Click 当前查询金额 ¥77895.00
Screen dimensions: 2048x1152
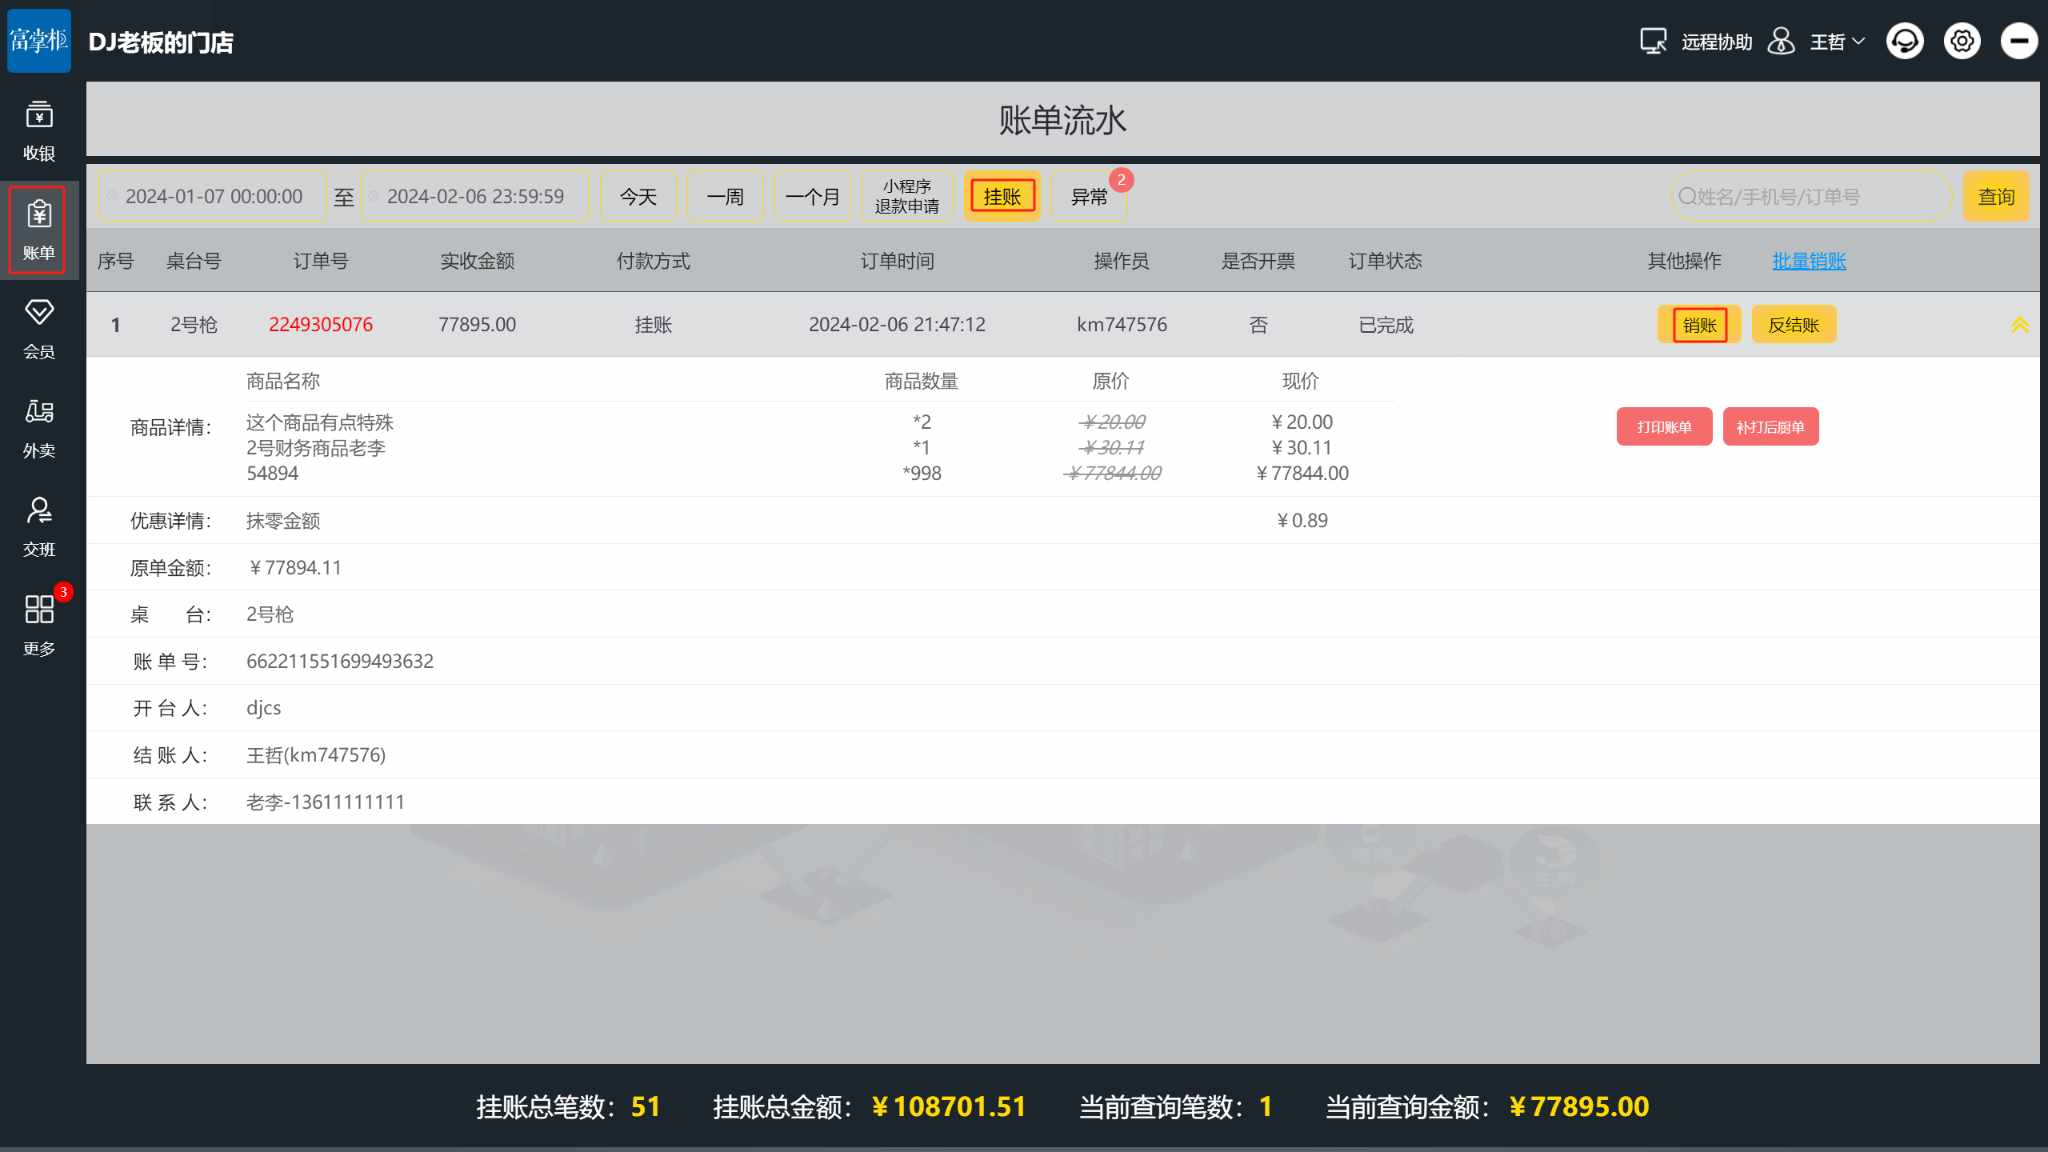[x=1579, y=1107]
